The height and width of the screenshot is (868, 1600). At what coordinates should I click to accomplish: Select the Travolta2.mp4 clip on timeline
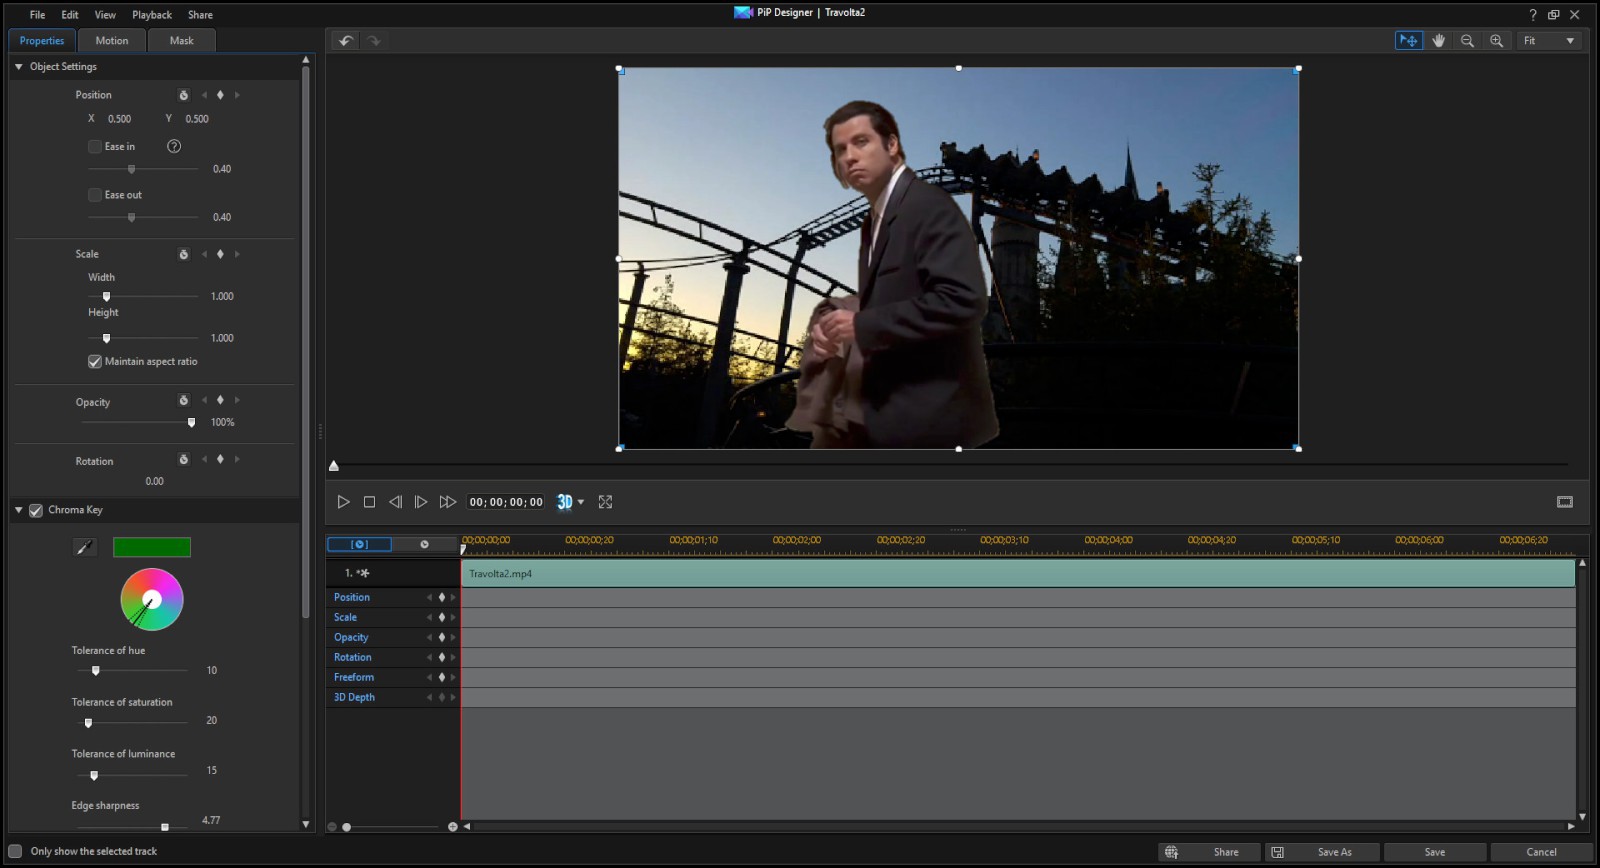coord(1018,574)
